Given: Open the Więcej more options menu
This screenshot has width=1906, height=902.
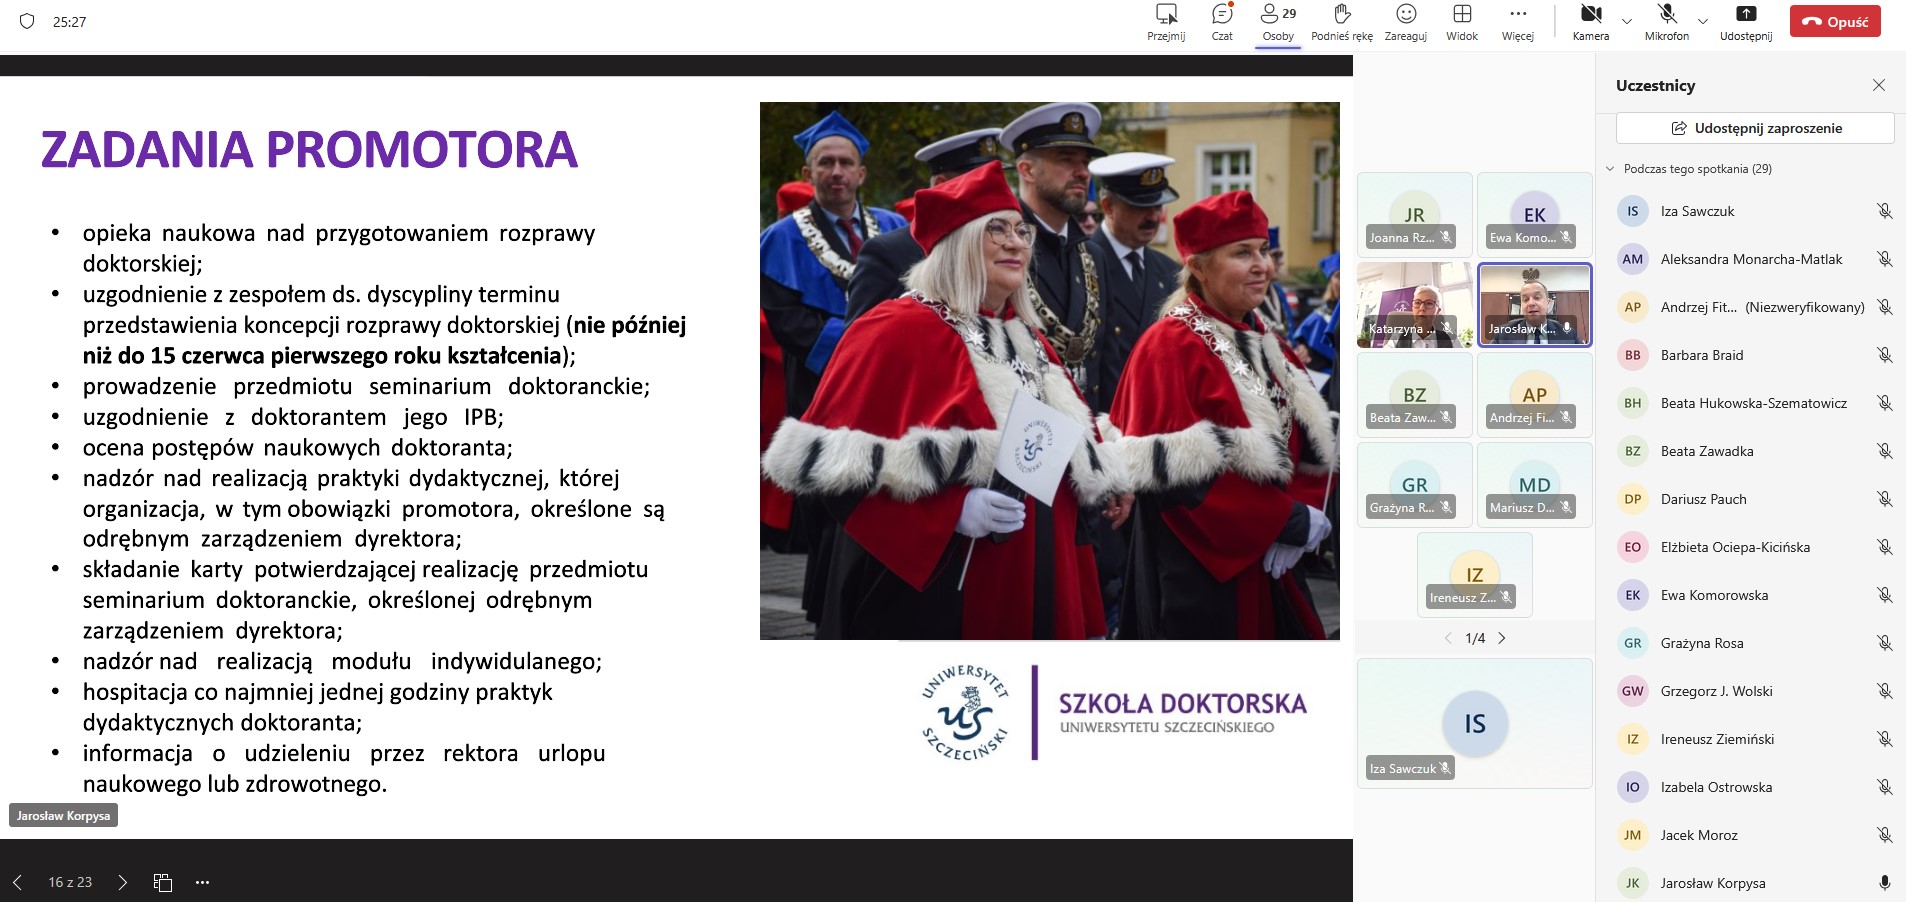Looking at the screenshot, I should 1517,22.
